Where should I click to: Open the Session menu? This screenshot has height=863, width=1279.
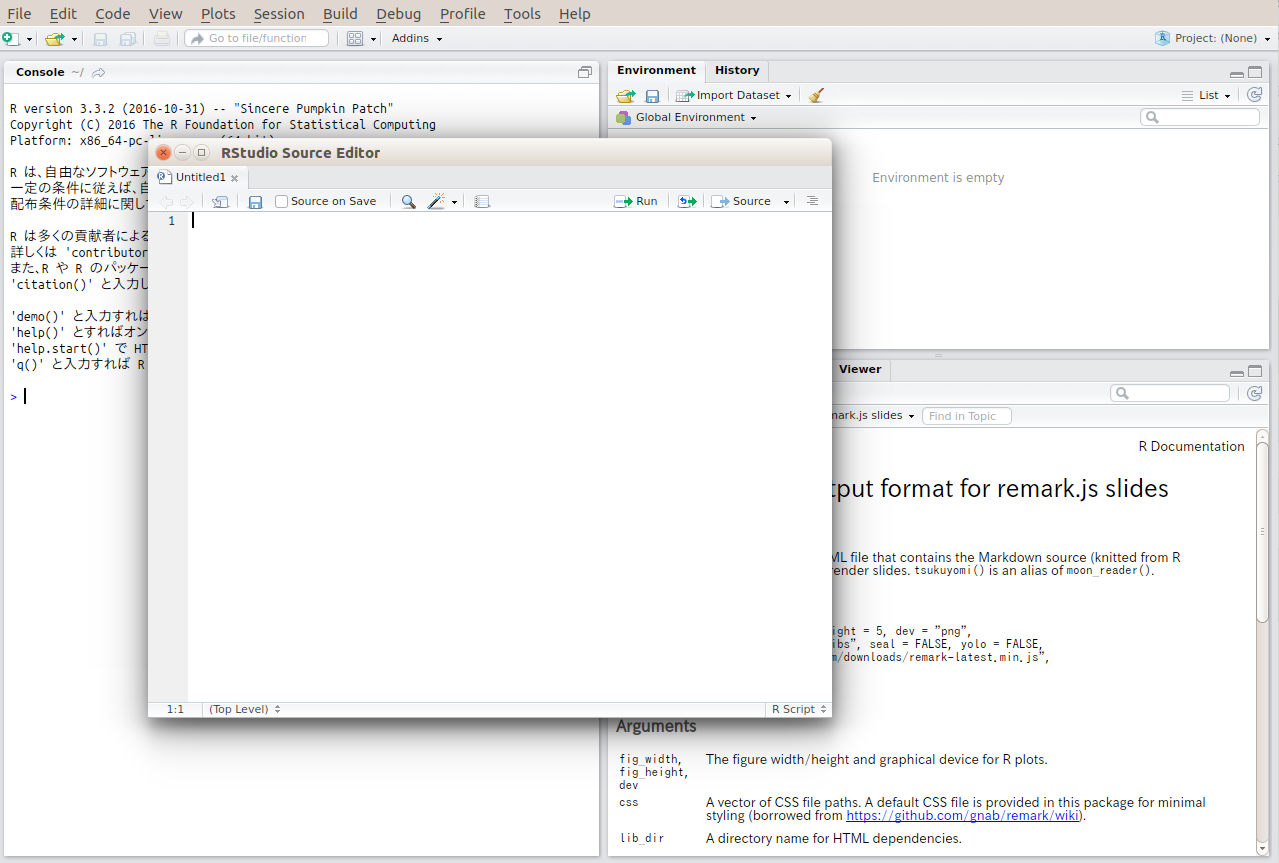tap(278, 13)
